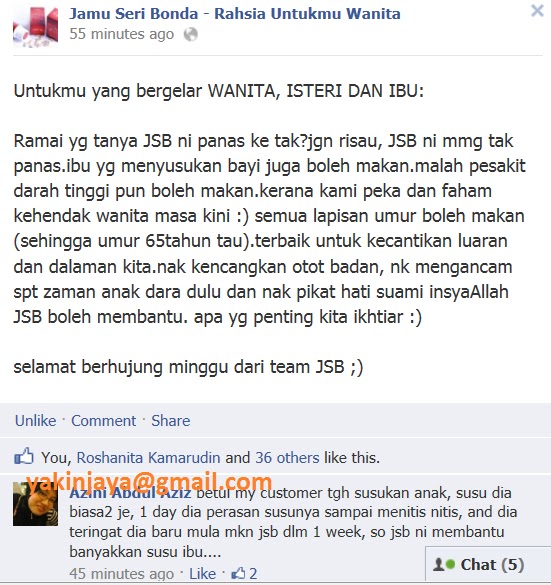This screenshot has width=551, height=585.
Task: Click the post body text paragraph
Action: click(269, 229)
